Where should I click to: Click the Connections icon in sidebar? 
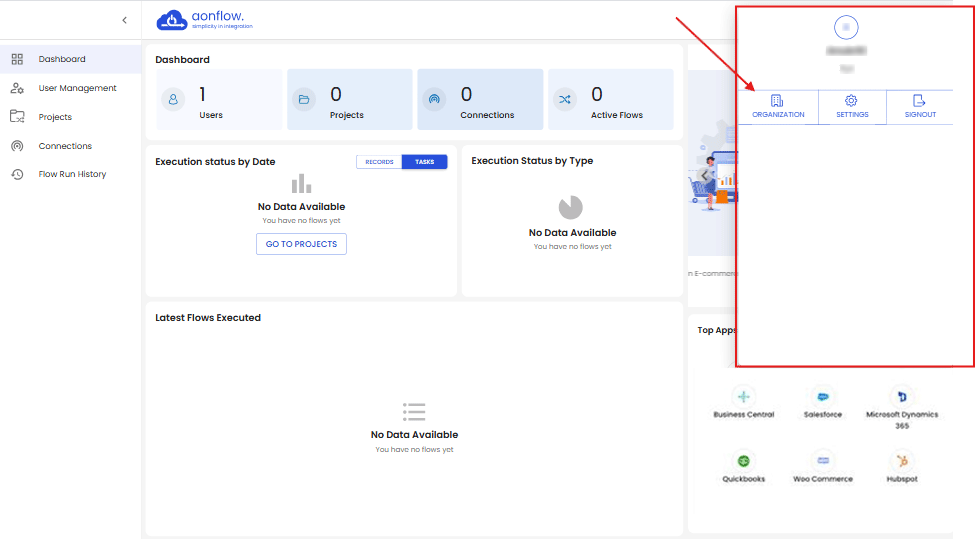[17, 146]
